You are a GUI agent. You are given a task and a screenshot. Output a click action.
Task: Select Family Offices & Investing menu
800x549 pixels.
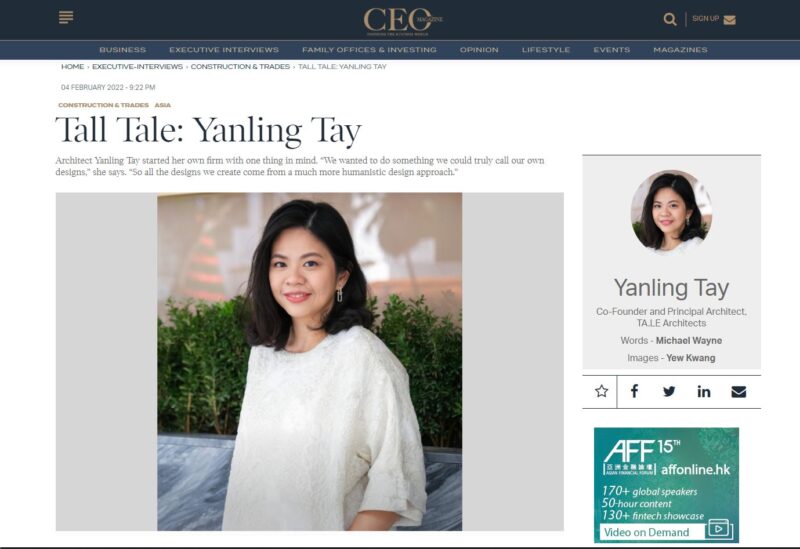[x=369, y=50]
